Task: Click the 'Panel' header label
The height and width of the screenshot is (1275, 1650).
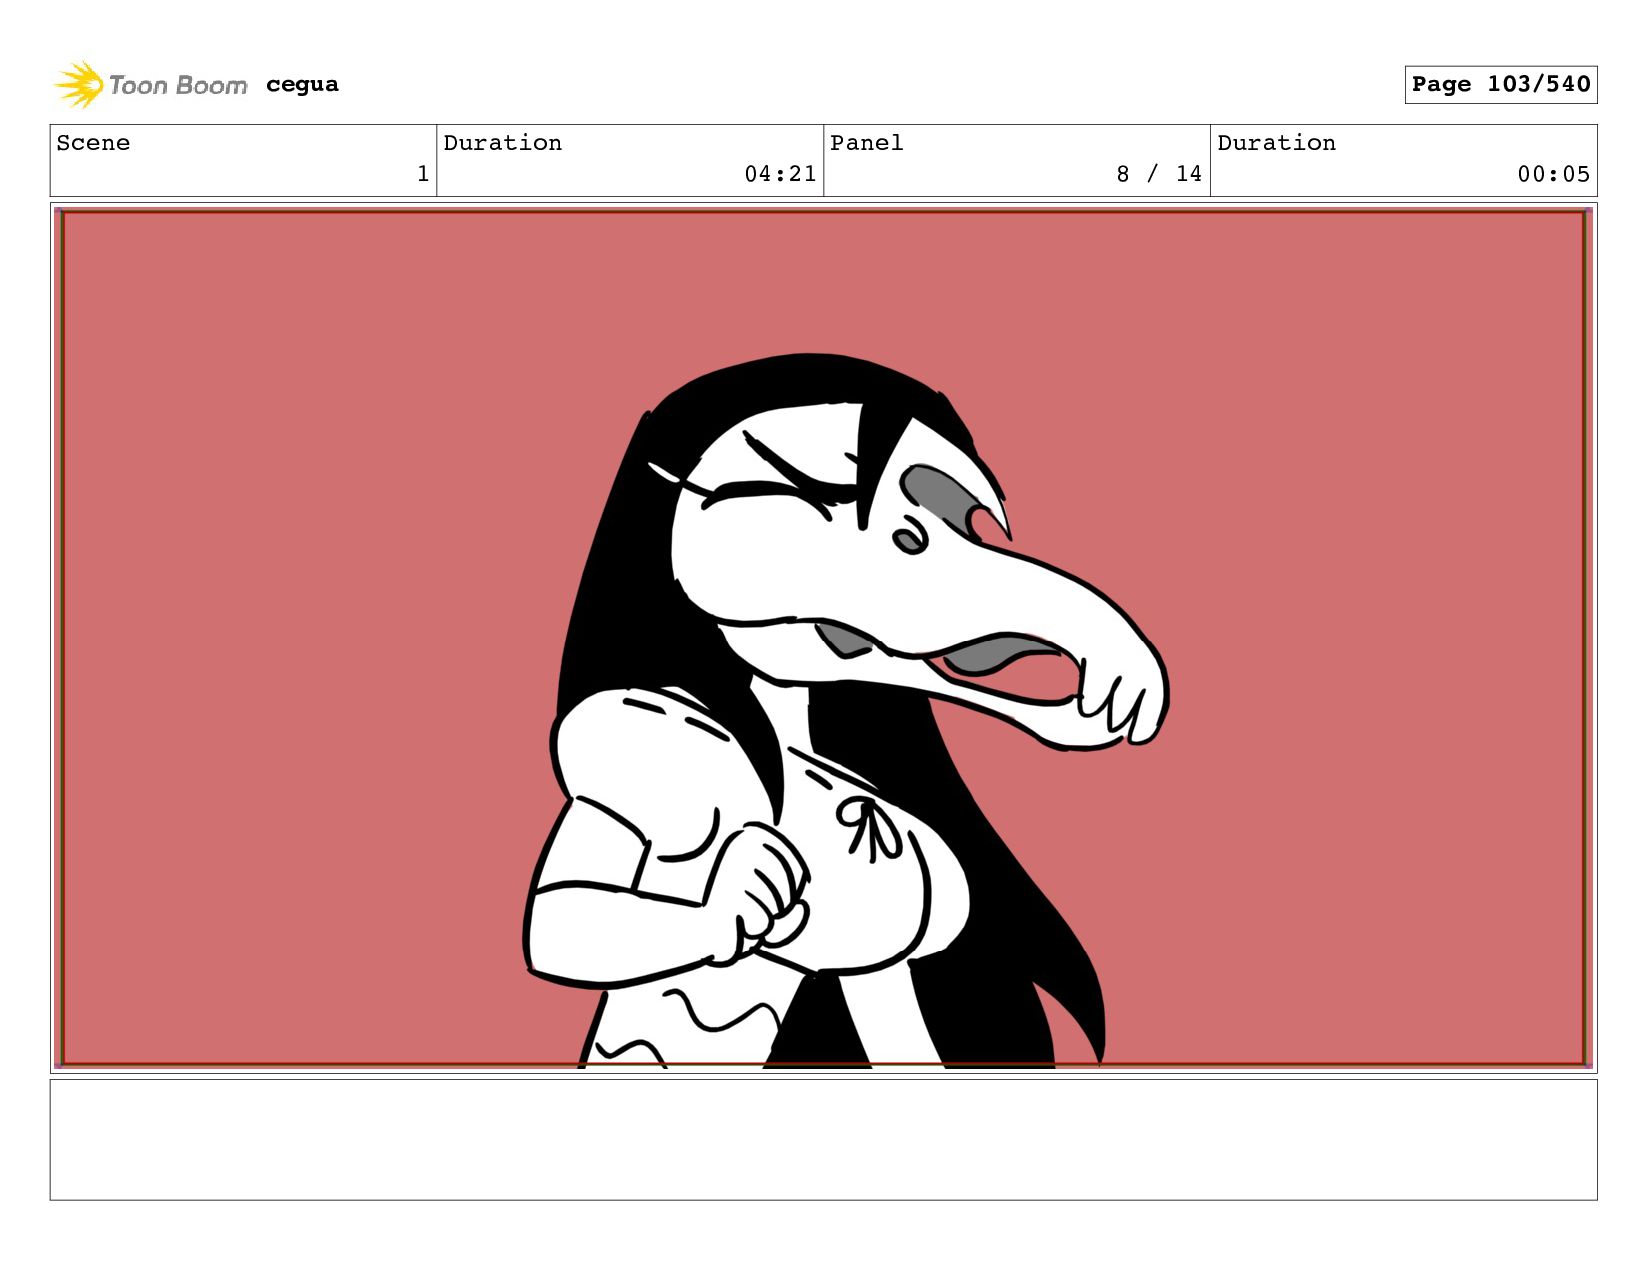Action: tap(867, 143)
